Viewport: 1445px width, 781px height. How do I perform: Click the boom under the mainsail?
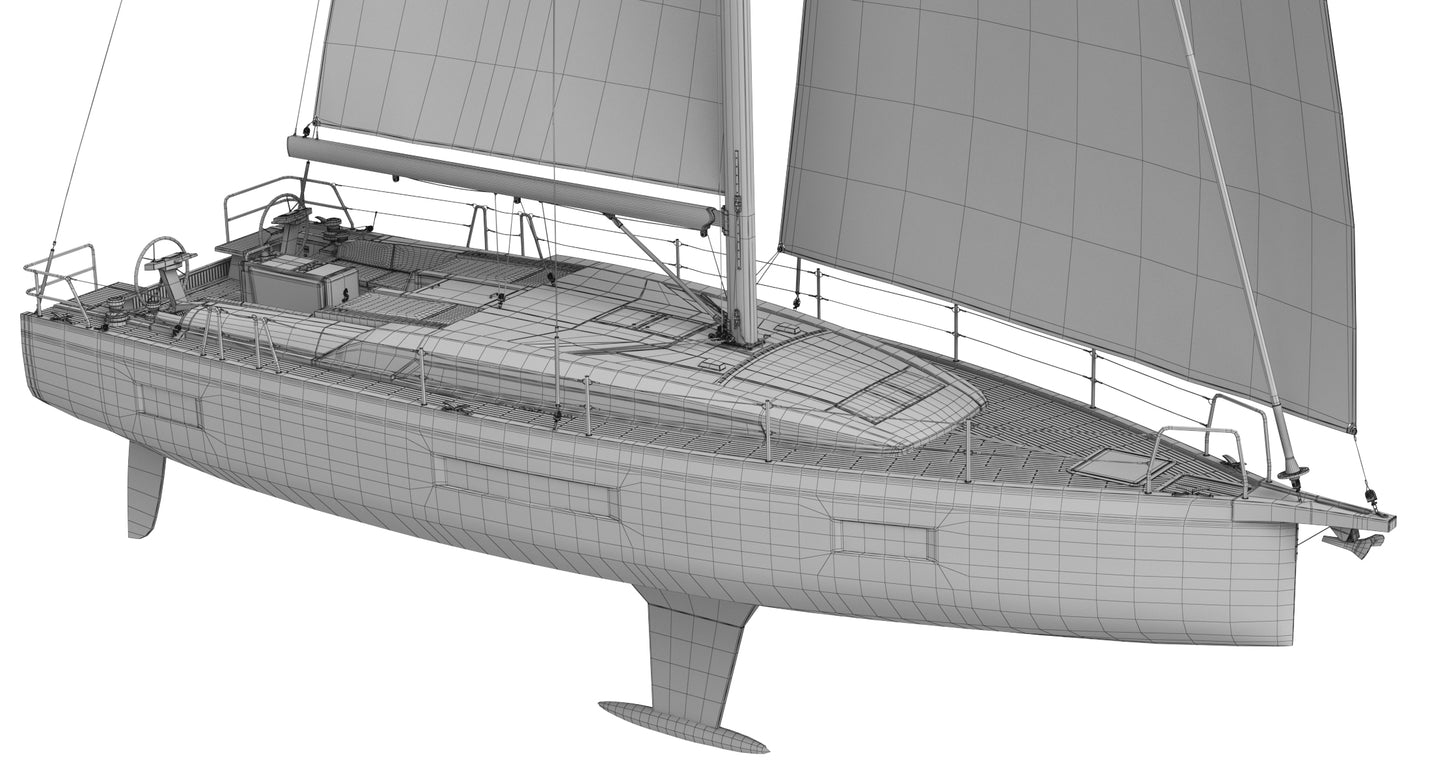pos(500,180)
